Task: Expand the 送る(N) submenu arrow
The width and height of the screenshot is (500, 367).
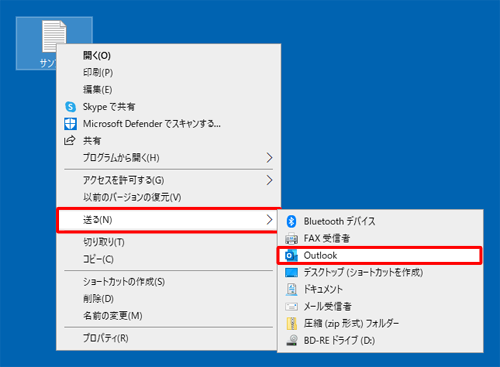Action: click(269, 220)
